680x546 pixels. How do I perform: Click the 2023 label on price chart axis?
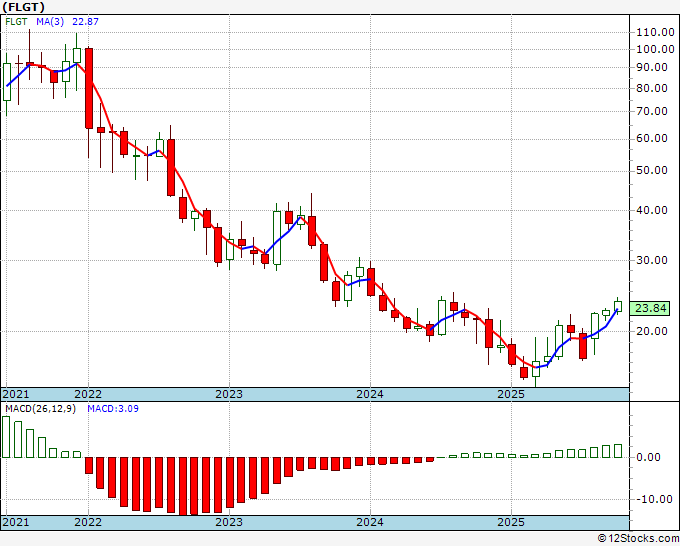pos(229,394)
